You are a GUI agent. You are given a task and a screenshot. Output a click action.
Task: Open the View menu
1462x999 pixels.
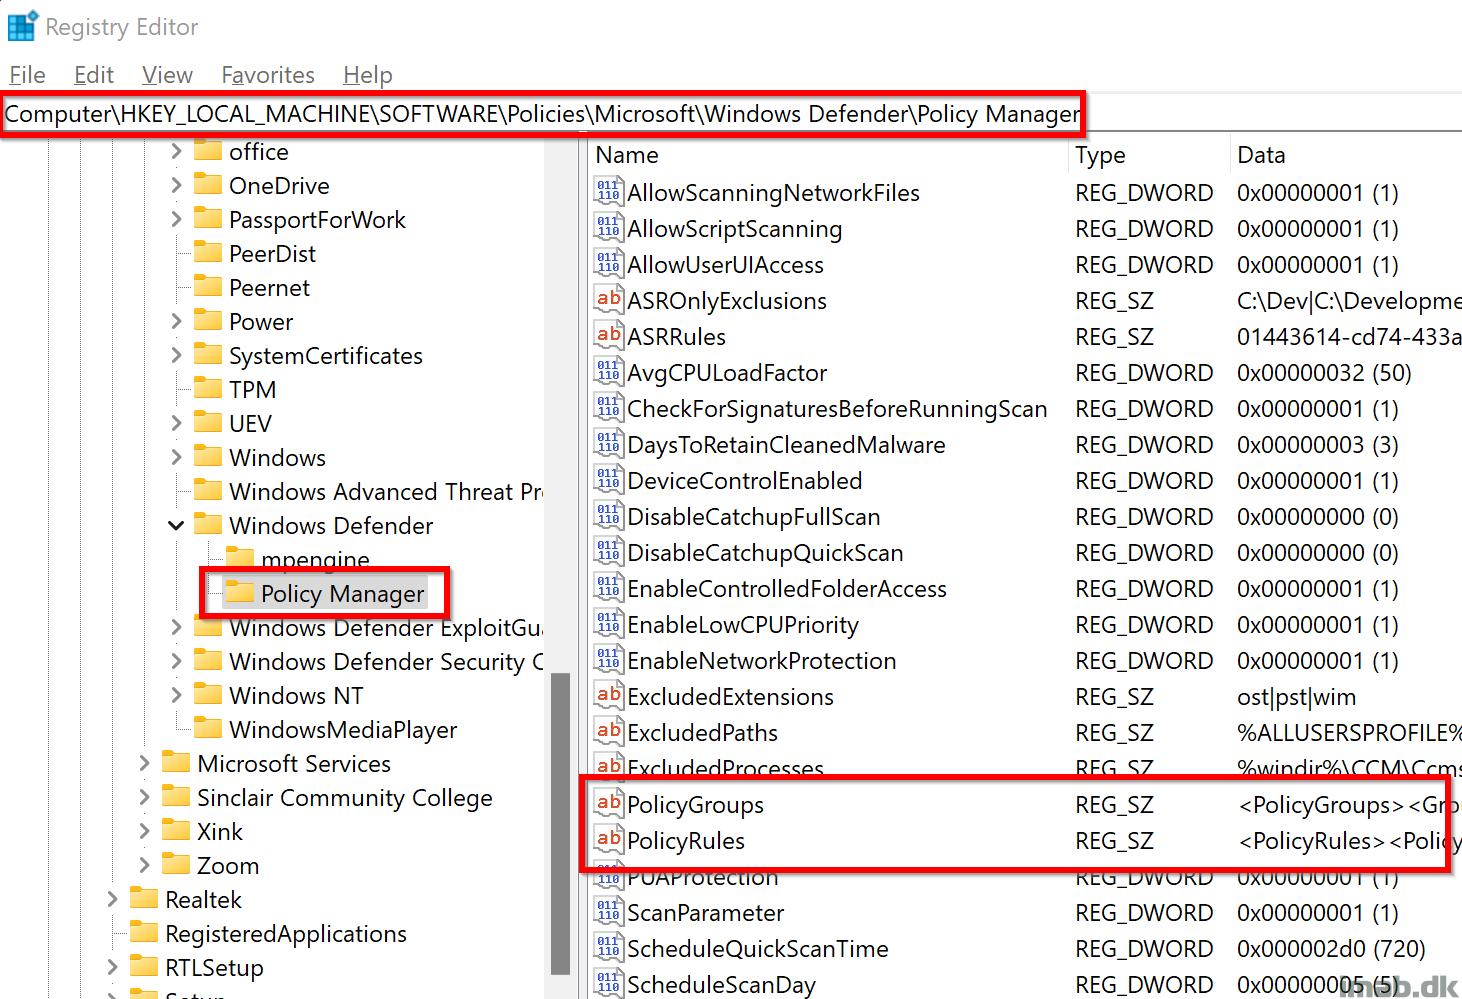click(x=167, y=75)
